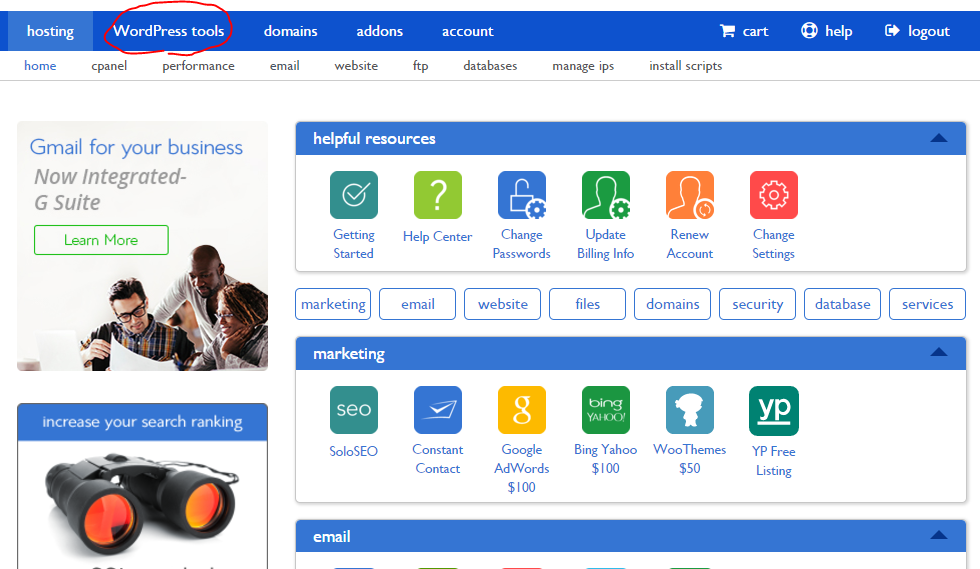Collapse the helpful resources panel
Screen dimensions: 980x569
click(x=939, y=138)
